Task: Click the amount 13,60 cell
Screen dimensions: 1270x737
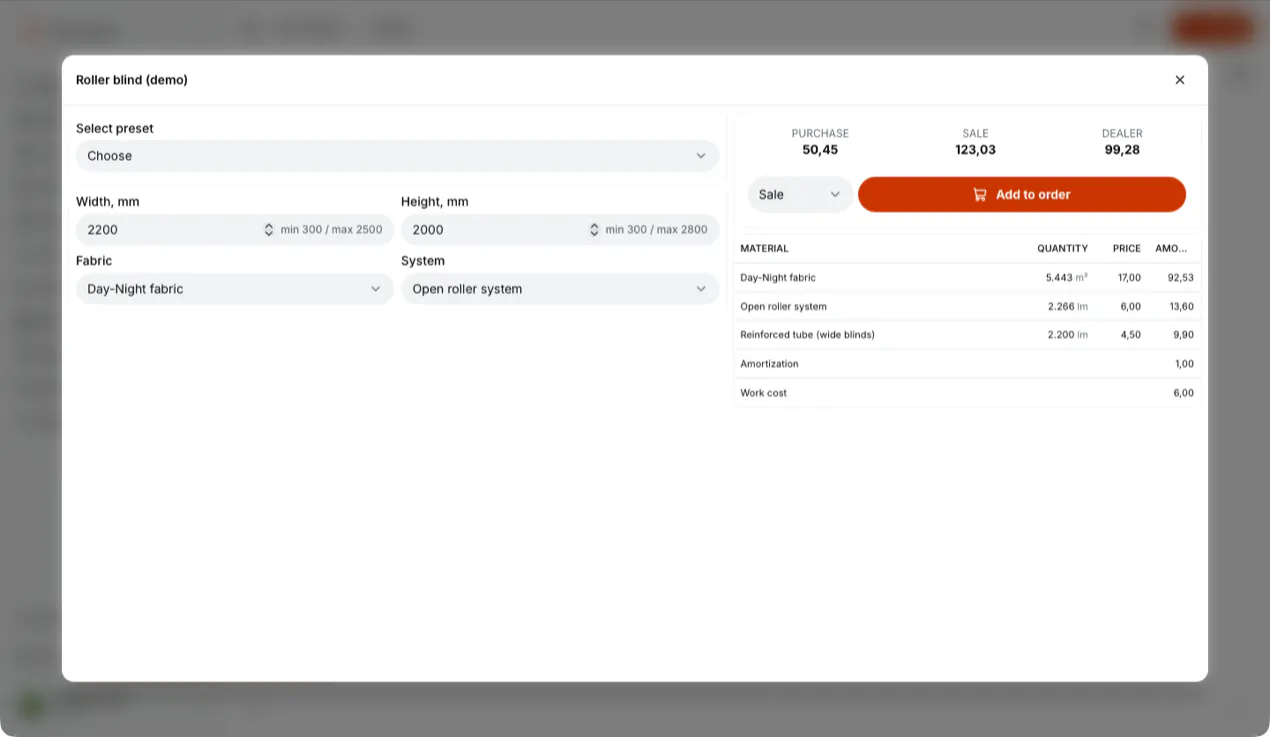Action: coord(1181,306)
